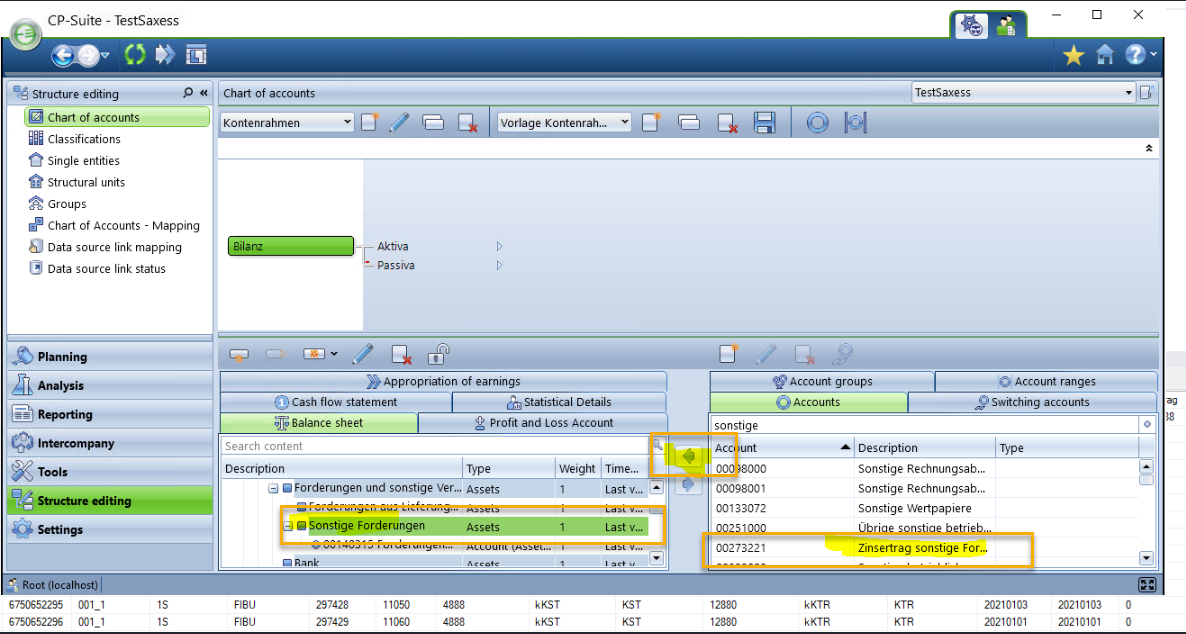Click the green refresh arrows icon
Image resolution: width=1186 pixels, height=634 pixels.
[135, 55]
